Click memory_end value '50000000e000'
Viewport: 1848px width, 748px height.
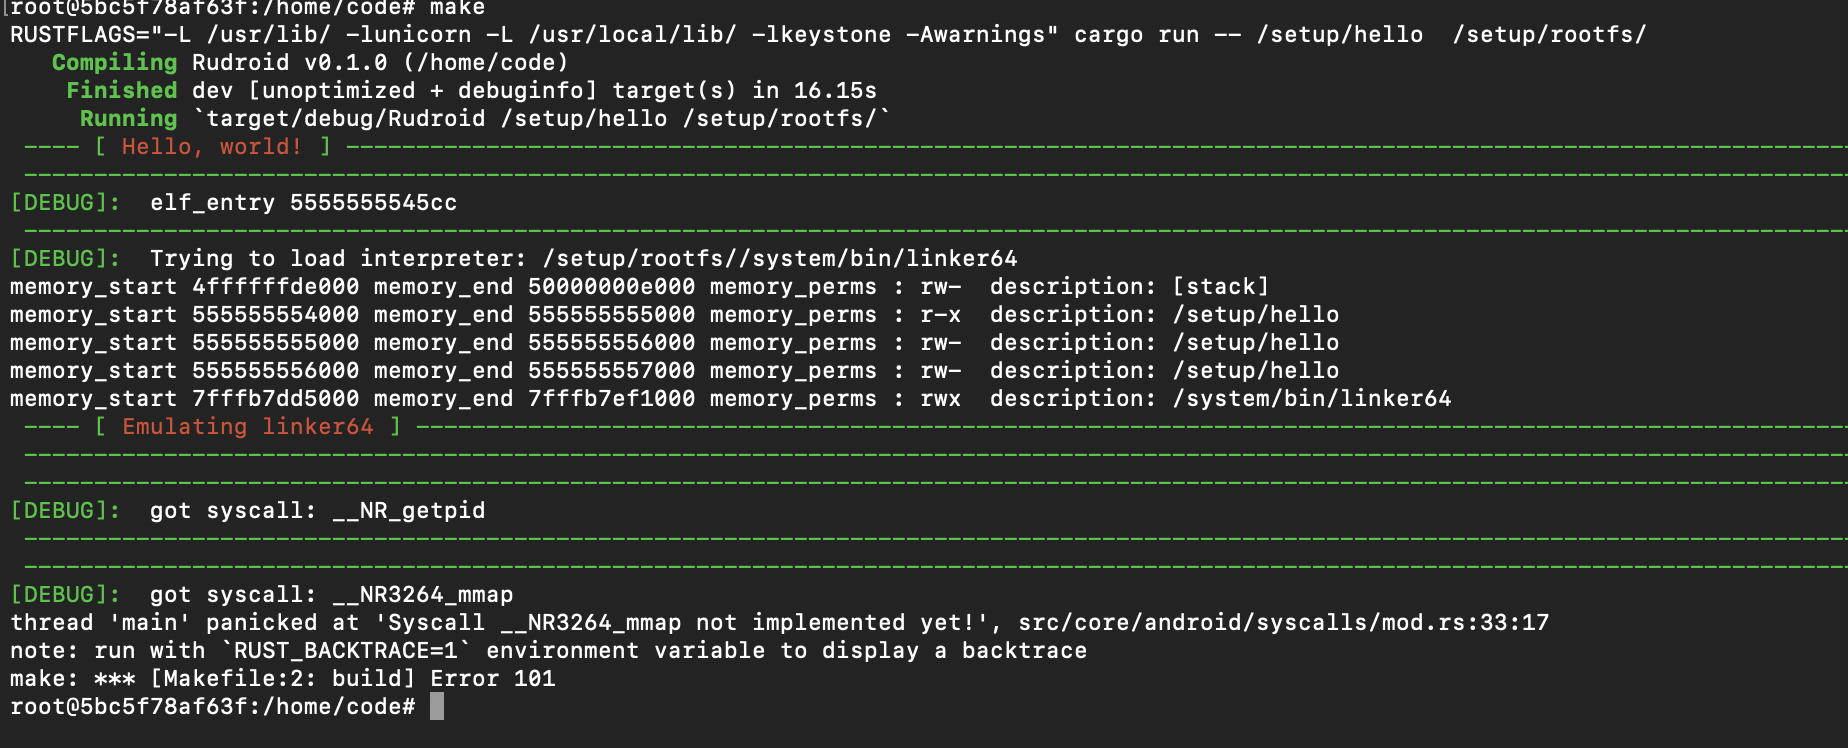[x=612, y=286]
